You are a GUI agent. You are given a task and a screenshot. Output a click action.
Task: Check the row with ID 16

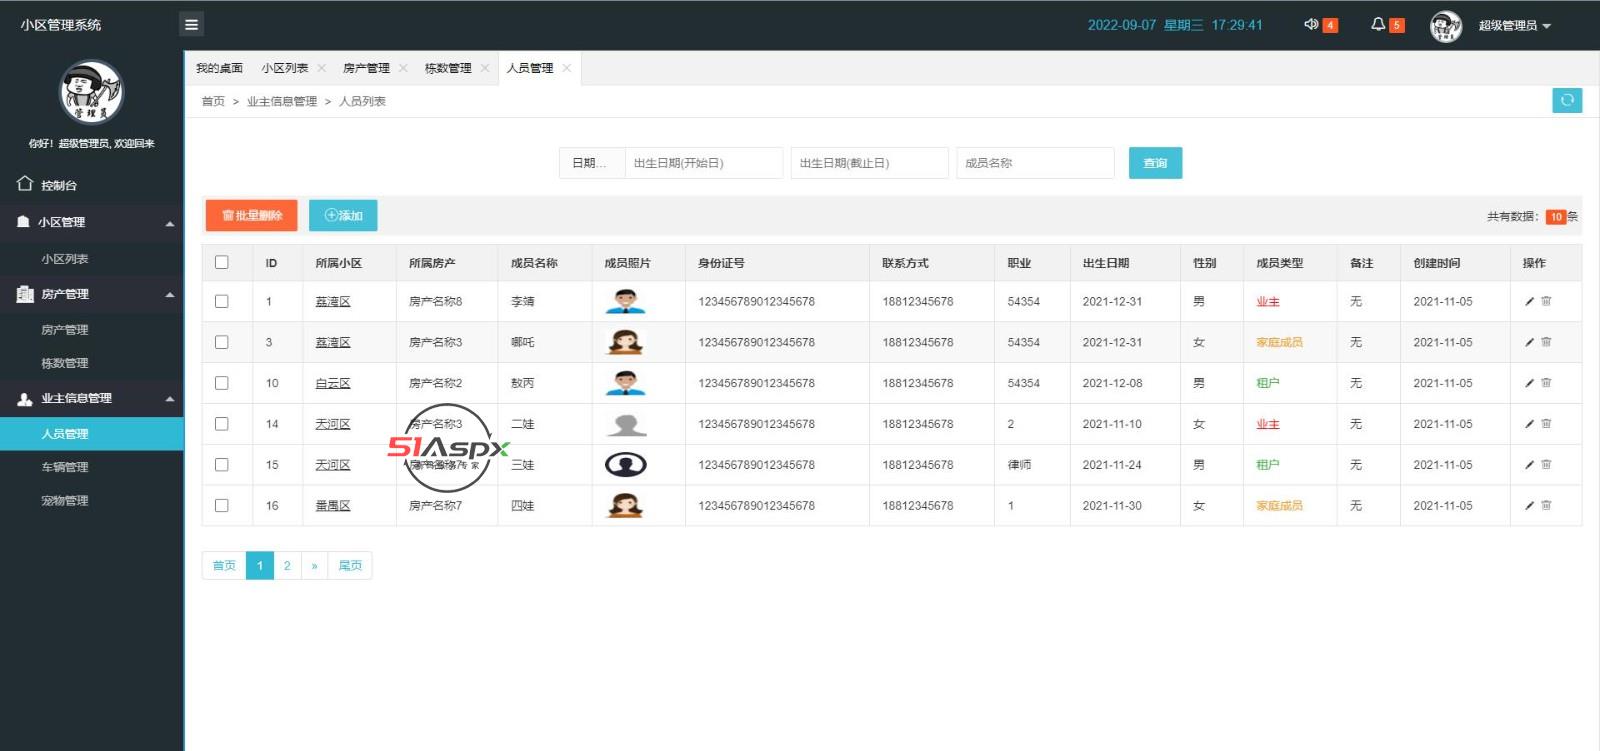pyautogui.click(x=222, y=506)
